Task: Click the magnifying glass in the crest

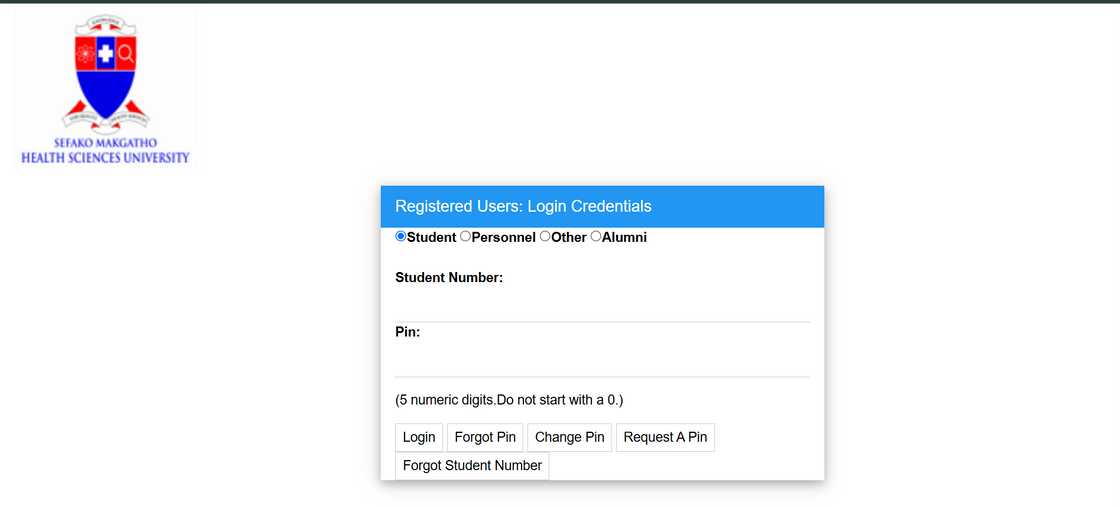Action: point(126,55)
